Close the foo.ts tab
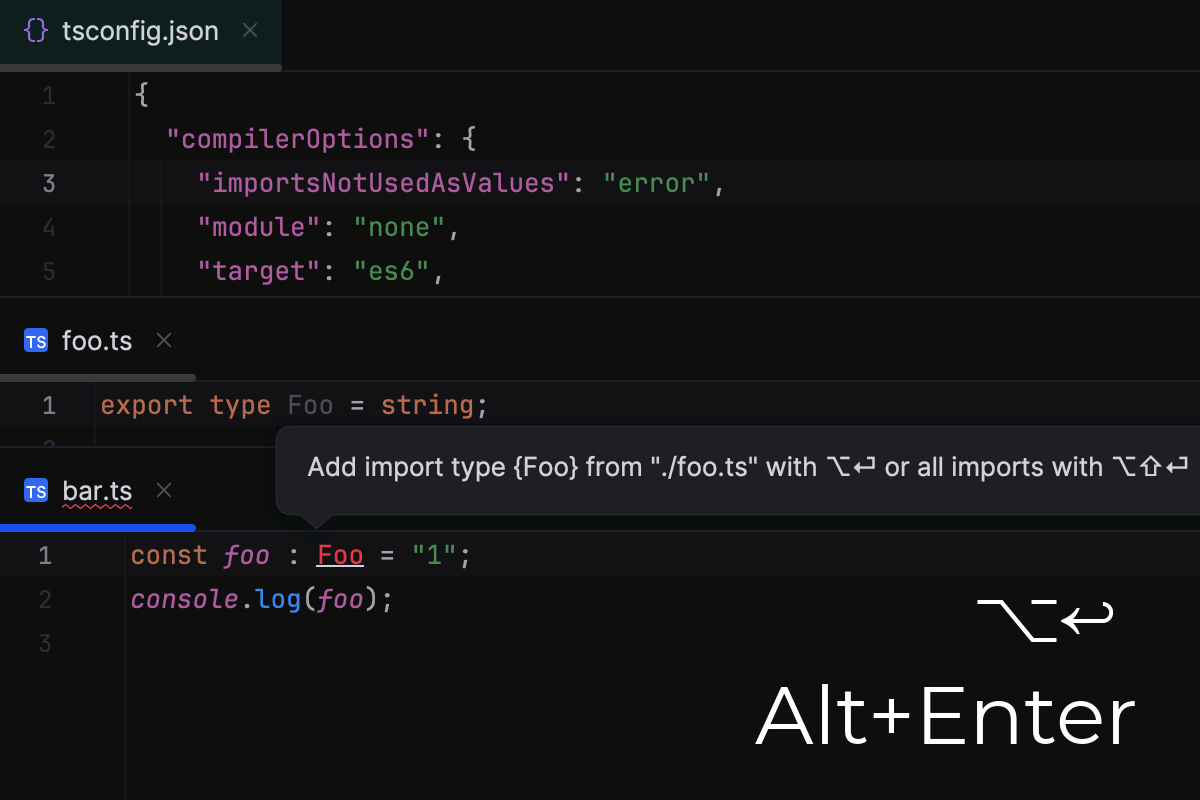 coord(163,340)
